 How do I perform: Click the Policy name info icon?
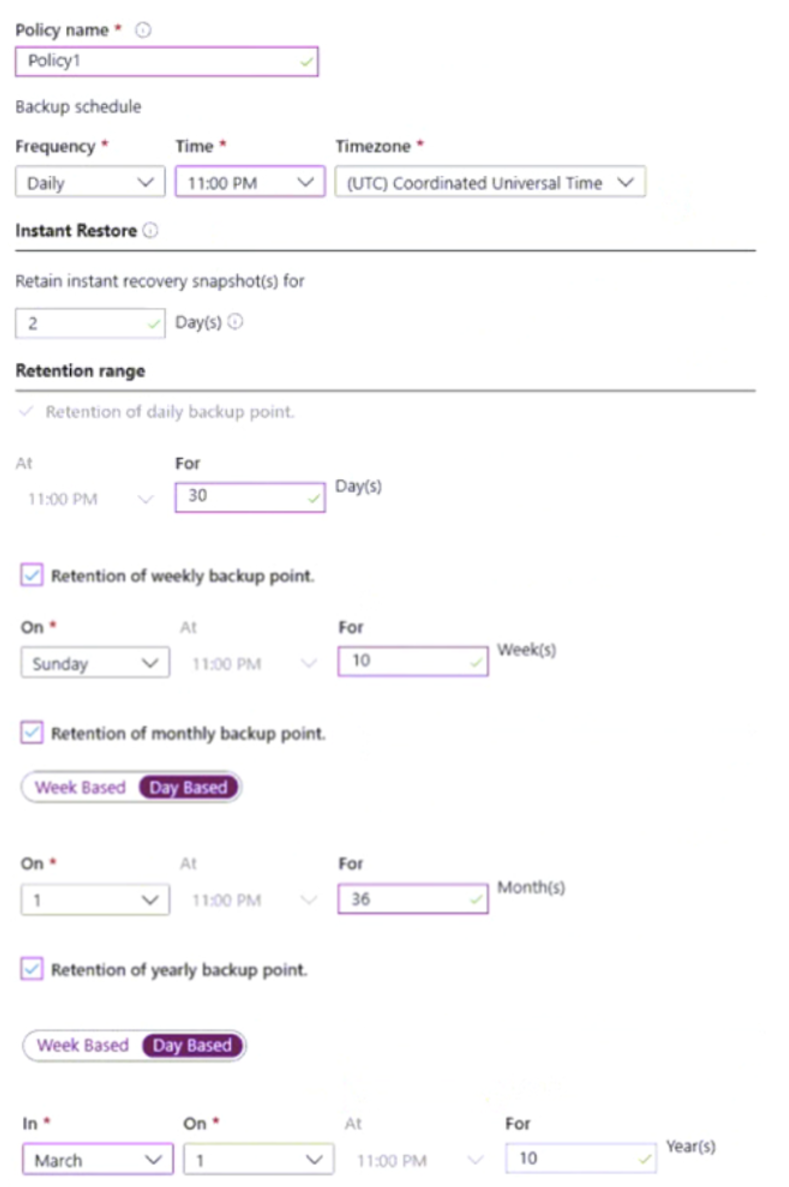[143, 29]
